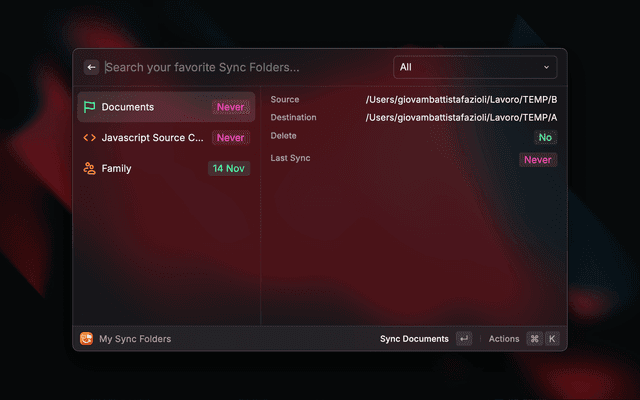
Task: Click the Javascript code brackets icon
Action: [89, 138]
